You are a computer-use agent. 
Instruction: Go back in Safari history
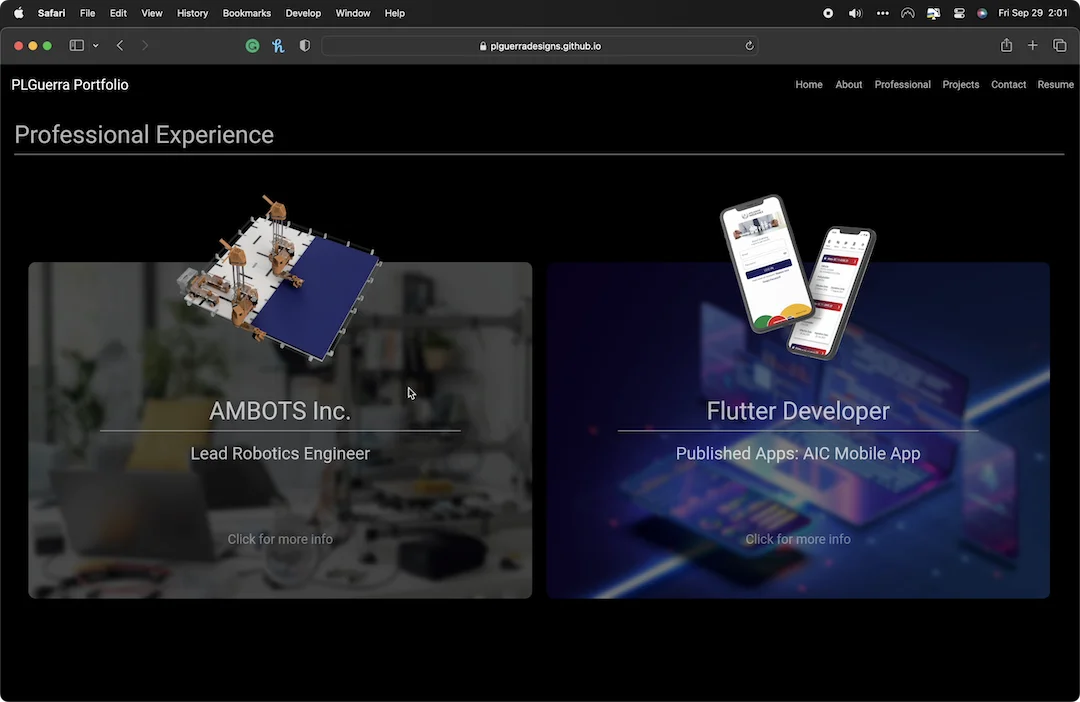(120, 45)
